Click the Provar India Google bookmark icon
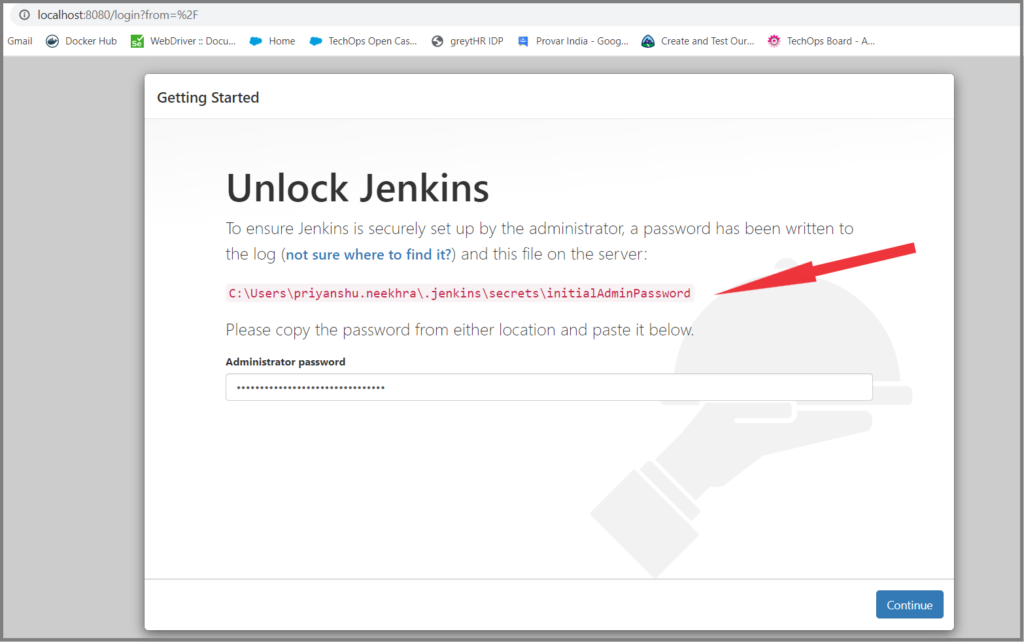This screenshot has width=1024, height=642. [x=524, y=41]
